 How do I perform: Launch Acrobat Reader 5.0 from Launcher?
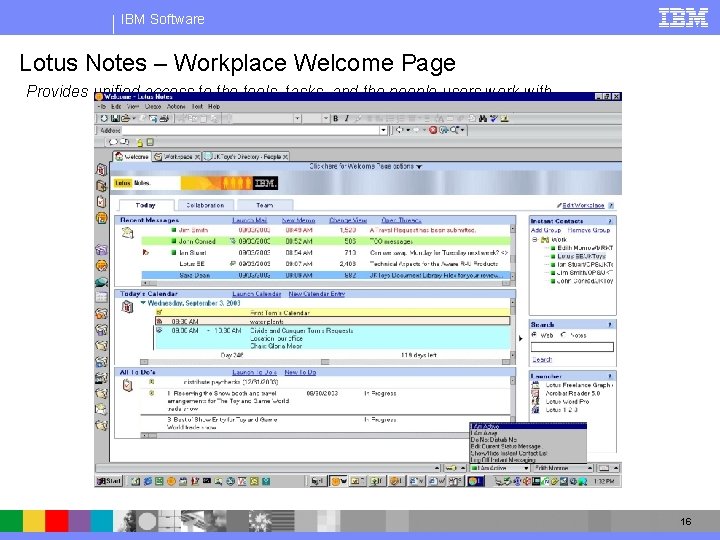coord(573,394)
